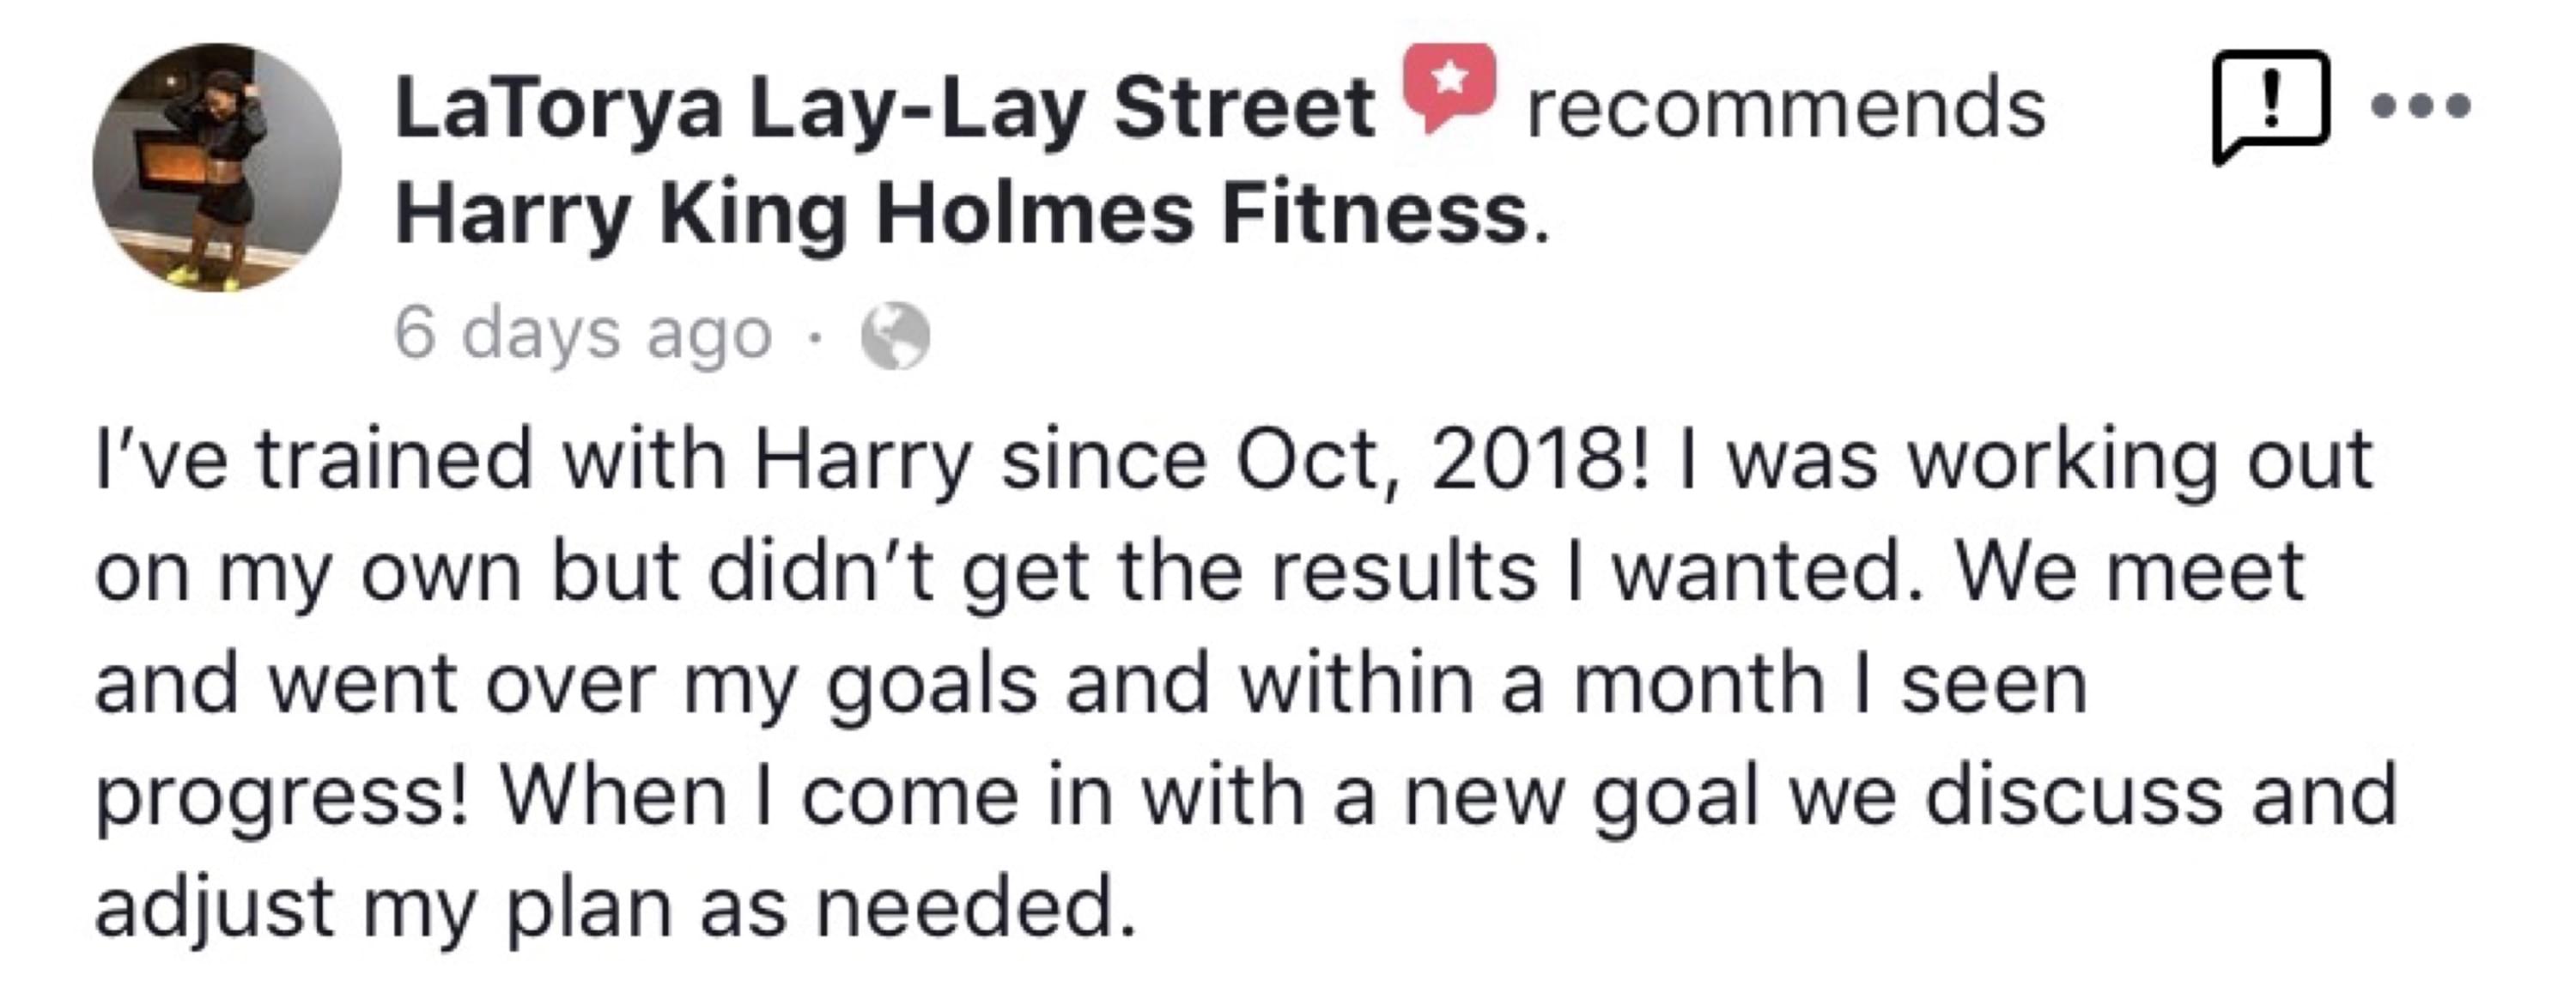Open LaTorya Lay-Lay Street's profile
2576x993 pixels.
(884, 108)
